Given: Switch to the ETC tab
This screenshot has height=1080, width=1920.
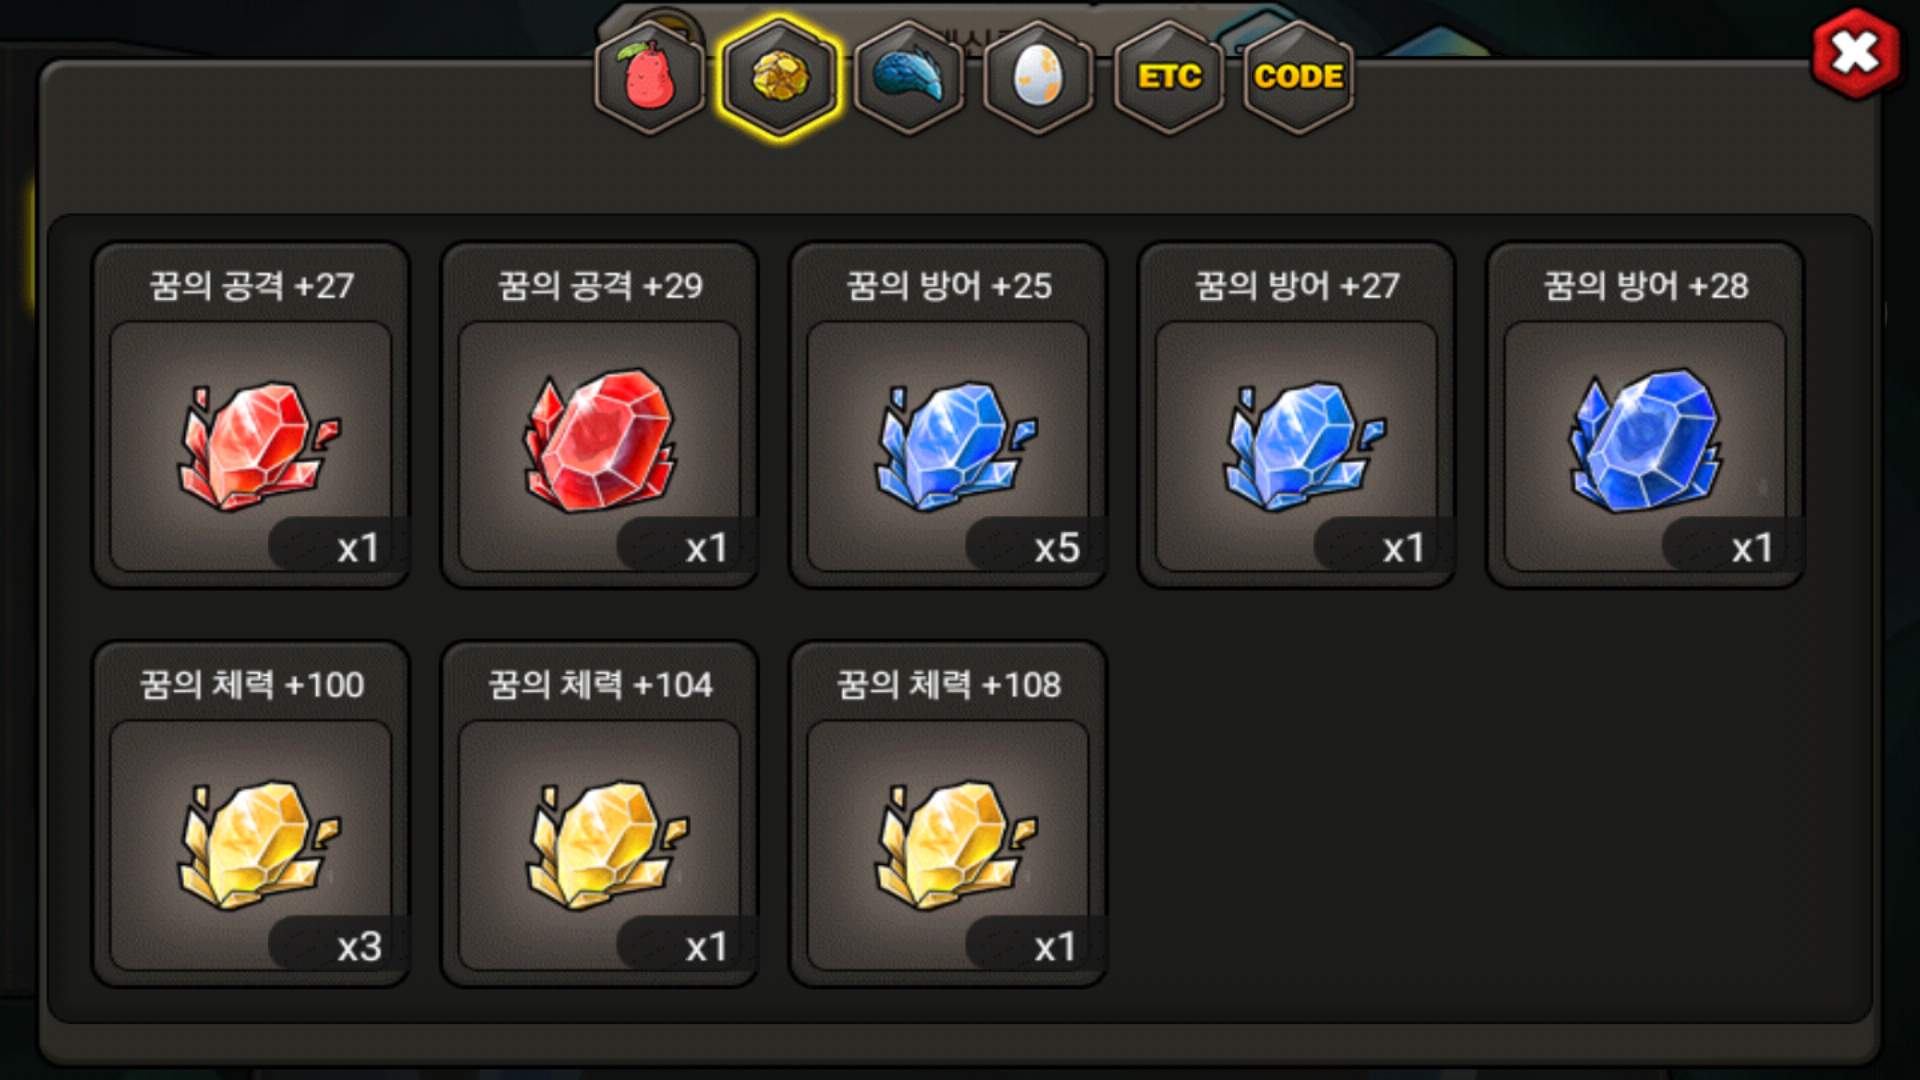Looking at the screenshot, I should pyautogui.click(x=1169, y=78).
